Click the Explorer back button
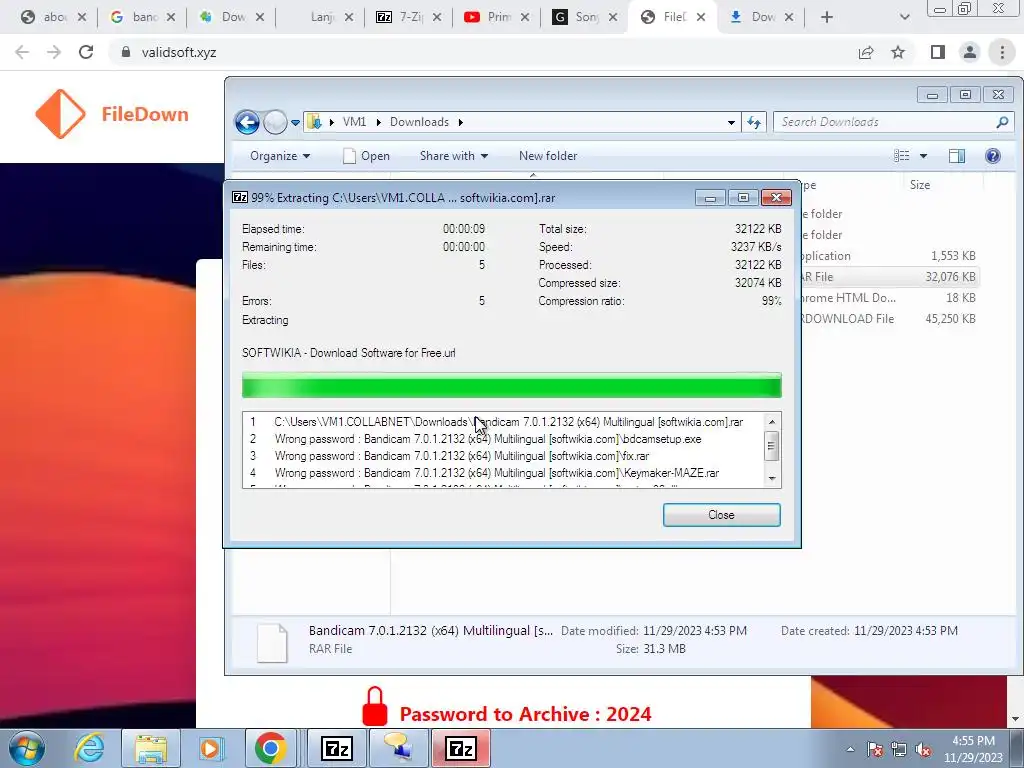 (x=248, y=122)
